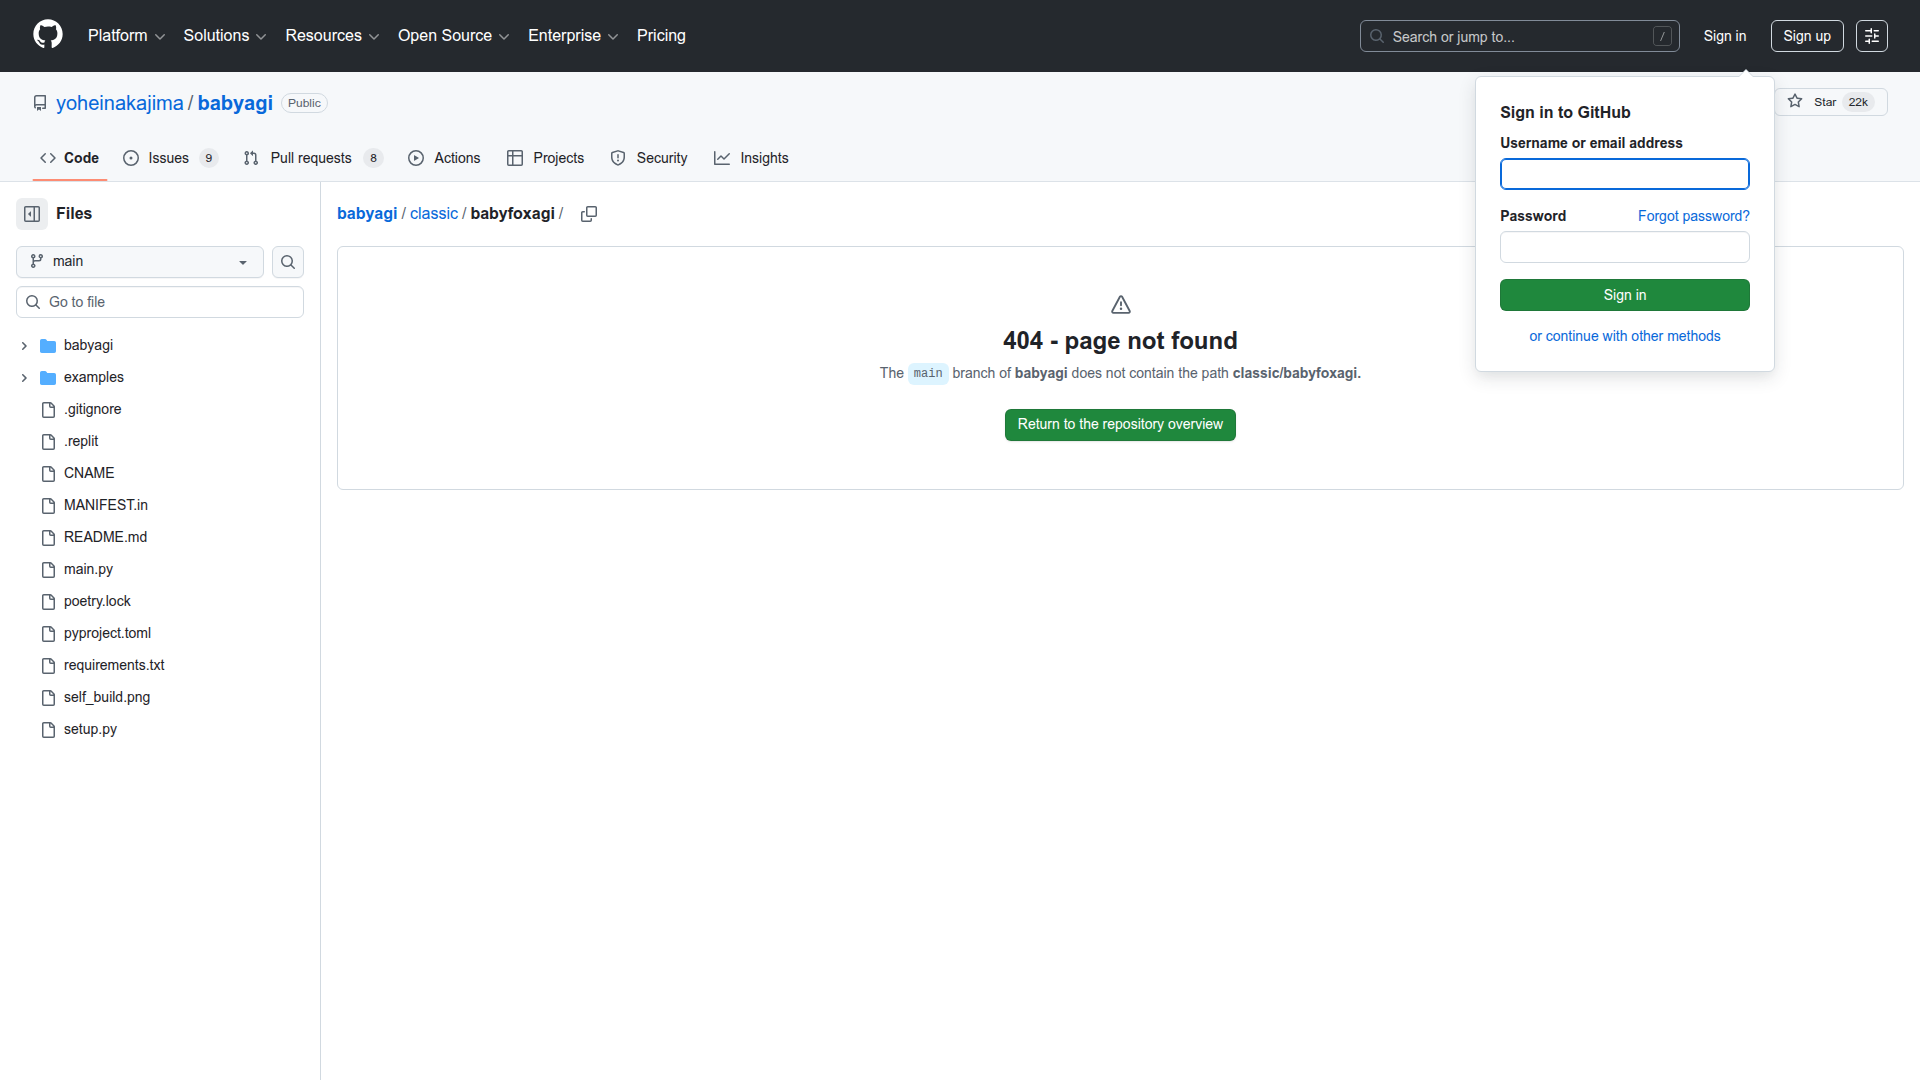Open the main branch selector dropdown

tap(139, 261)
